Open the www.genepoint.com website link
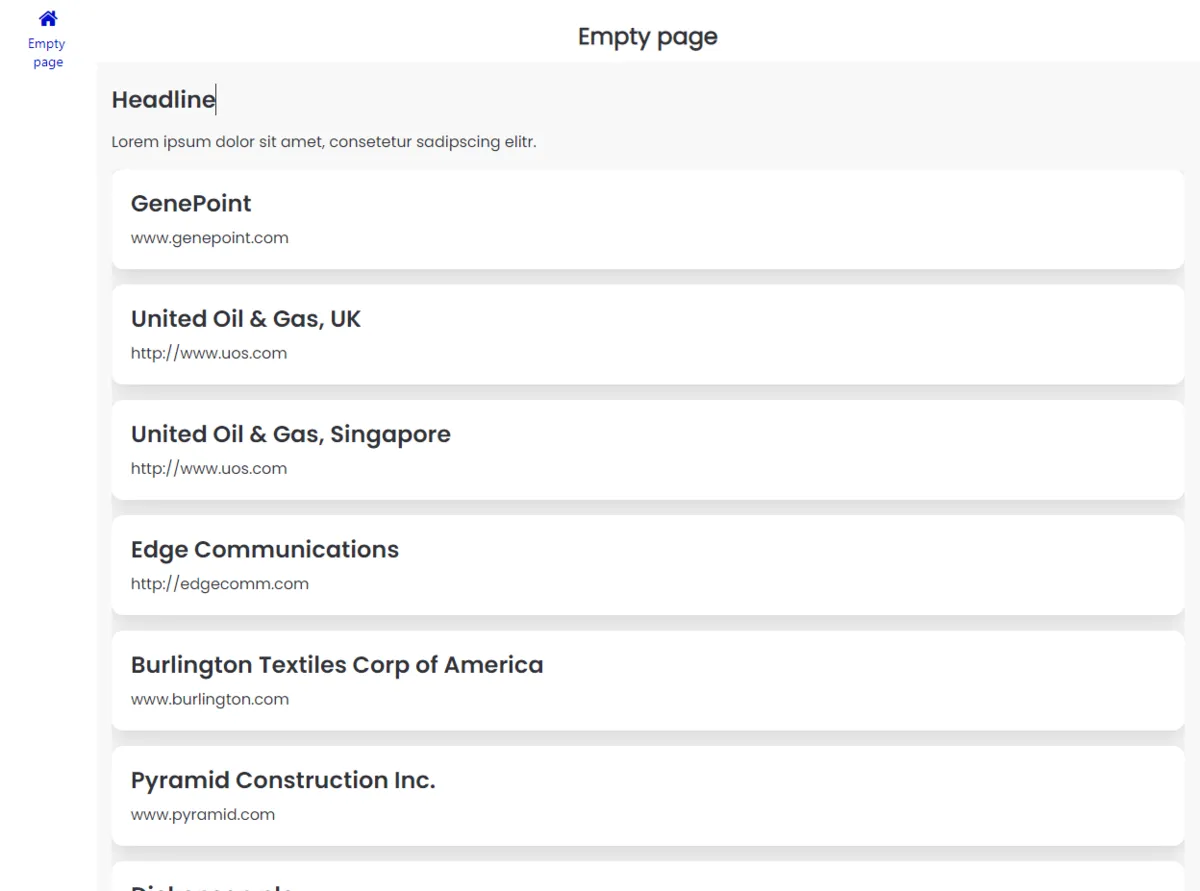The image size is (1200, 891). 209,238
